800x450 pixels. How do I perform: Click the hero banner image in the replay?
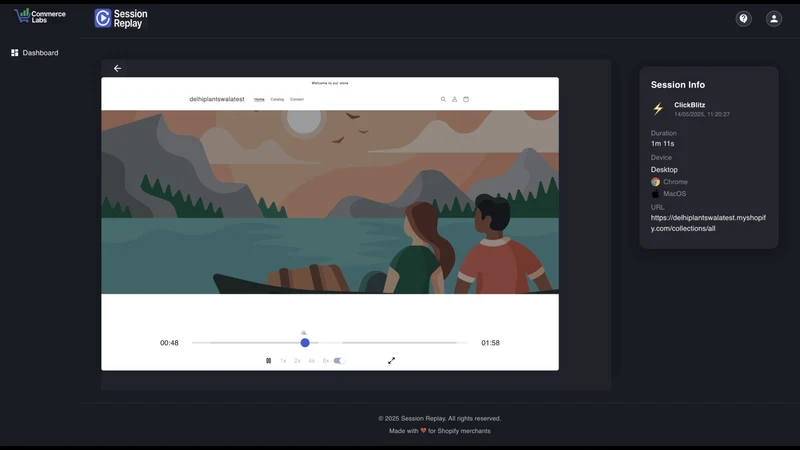pos(330,202)
